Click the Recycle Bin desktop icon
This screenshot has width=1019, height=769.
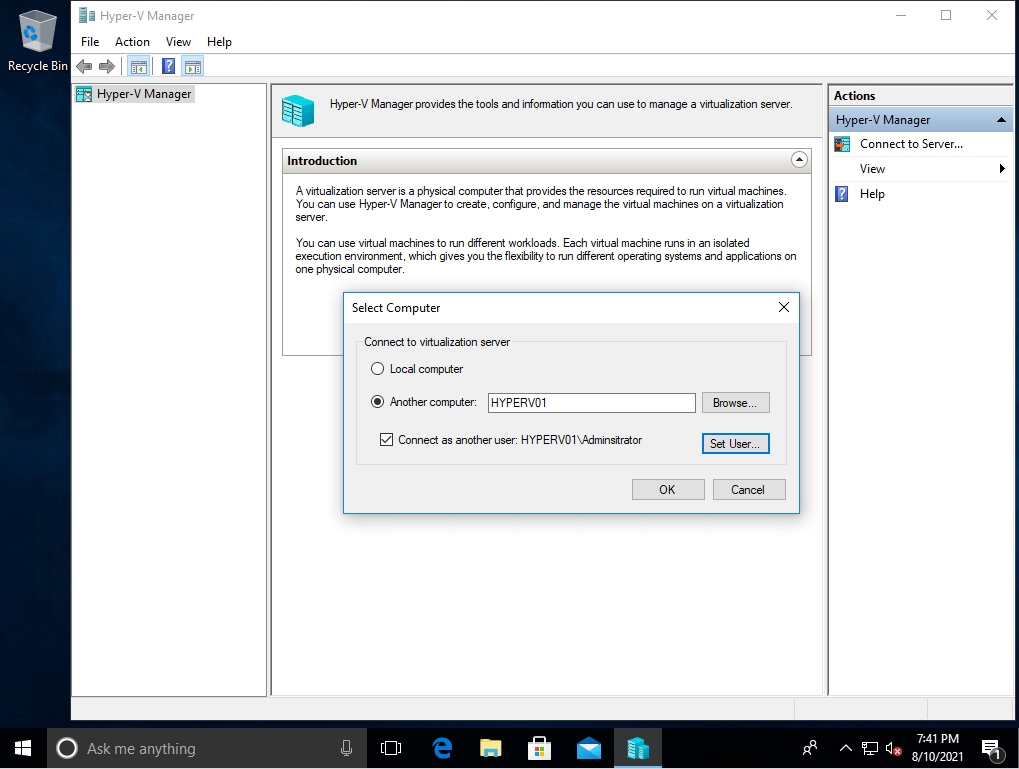(37, 41)
